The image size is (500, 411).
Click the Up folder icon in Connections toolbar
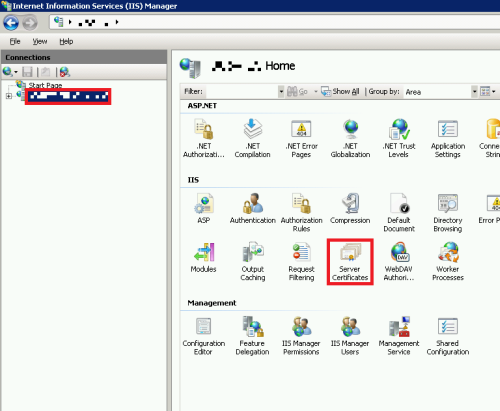point(46,72)
